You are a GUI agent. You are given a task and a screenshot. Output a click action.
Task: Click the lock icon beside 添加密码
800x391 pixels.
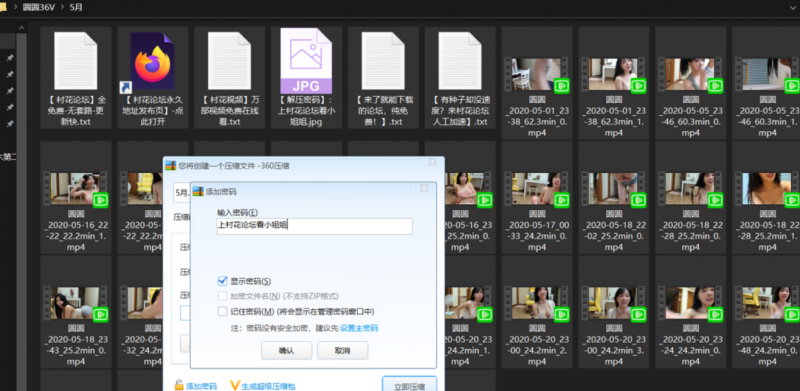pos(179,385)
